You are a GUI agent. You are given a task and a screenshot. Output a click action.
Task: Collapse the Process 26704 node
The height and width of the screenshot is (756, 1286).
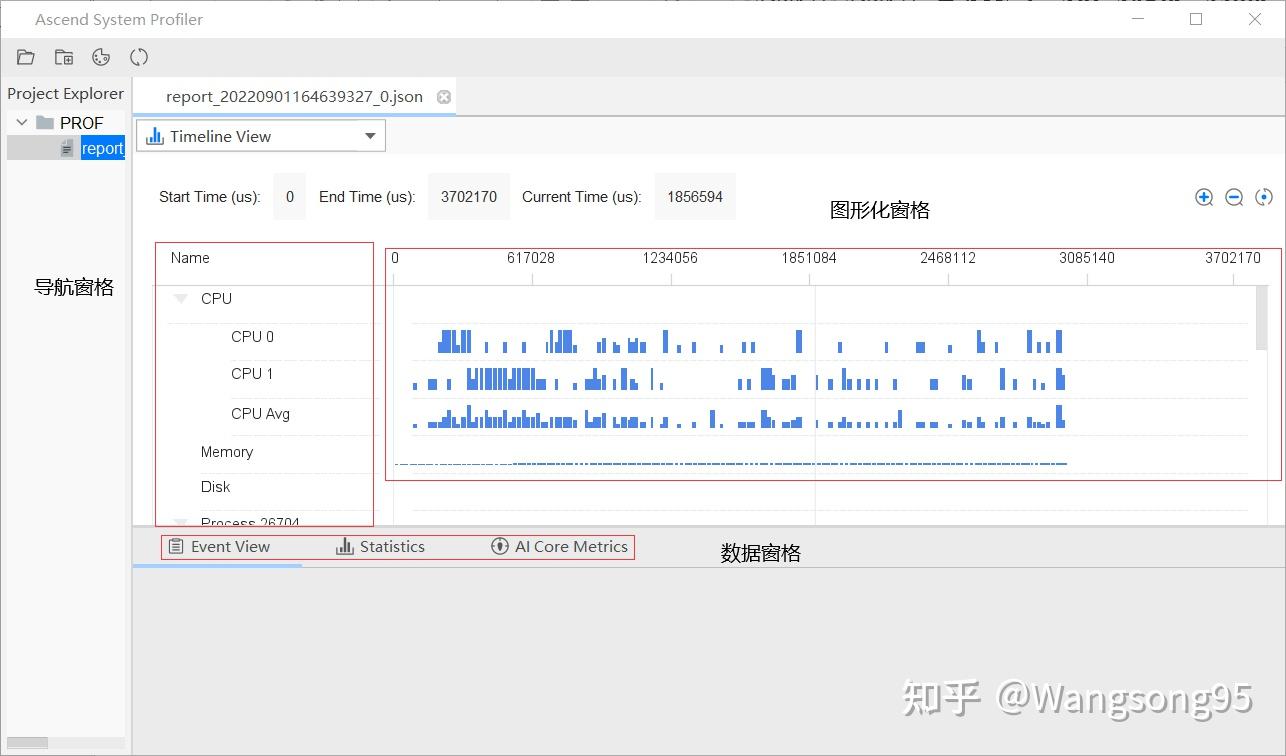click(180, 521)
